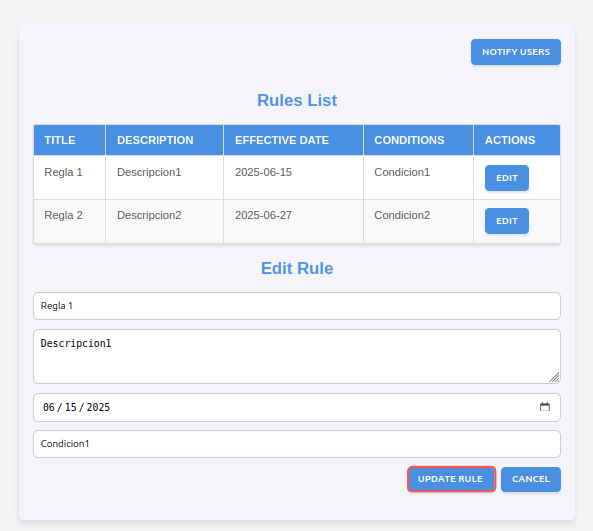Open the calendar picker icon
The height and width of the screenshot is (531, 593).
545,407
